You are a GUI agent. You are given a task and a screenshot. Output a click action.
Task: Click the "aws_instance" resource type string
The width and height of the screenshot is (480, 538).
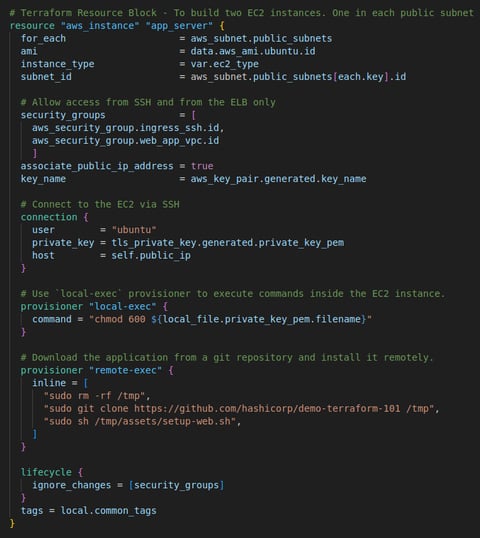100,26
